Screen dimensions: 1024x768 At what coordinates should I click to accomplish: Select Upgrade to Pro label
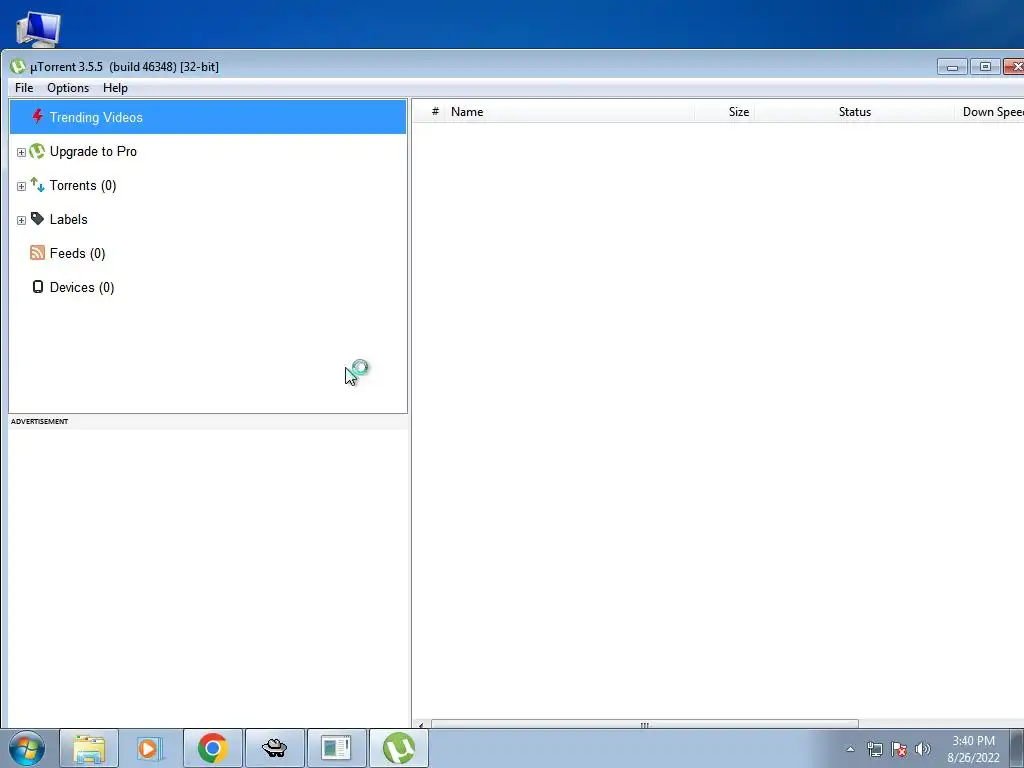(93, 152)
